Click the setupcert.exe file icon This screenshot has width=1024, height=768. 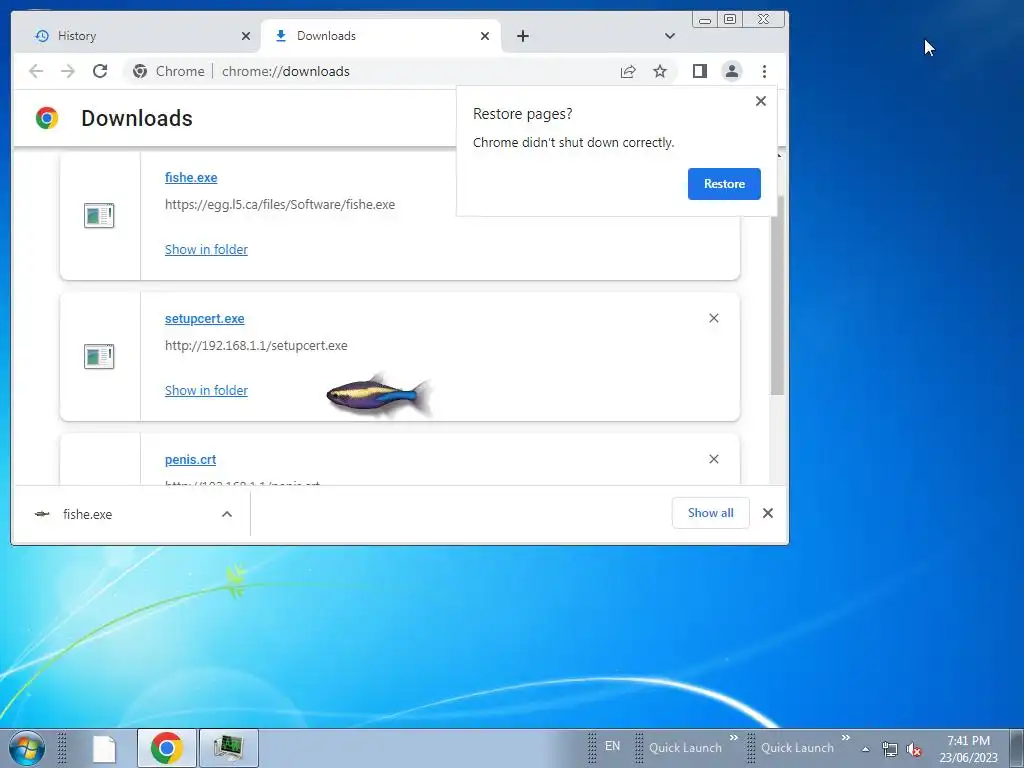pyautogui.click(x=99, y=357)
